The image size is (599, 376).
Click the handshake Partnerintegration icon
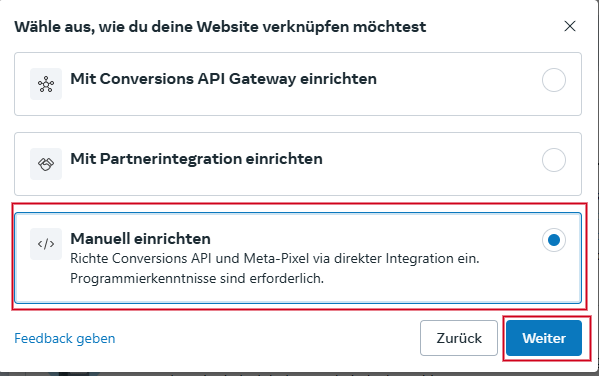[46, 164]
